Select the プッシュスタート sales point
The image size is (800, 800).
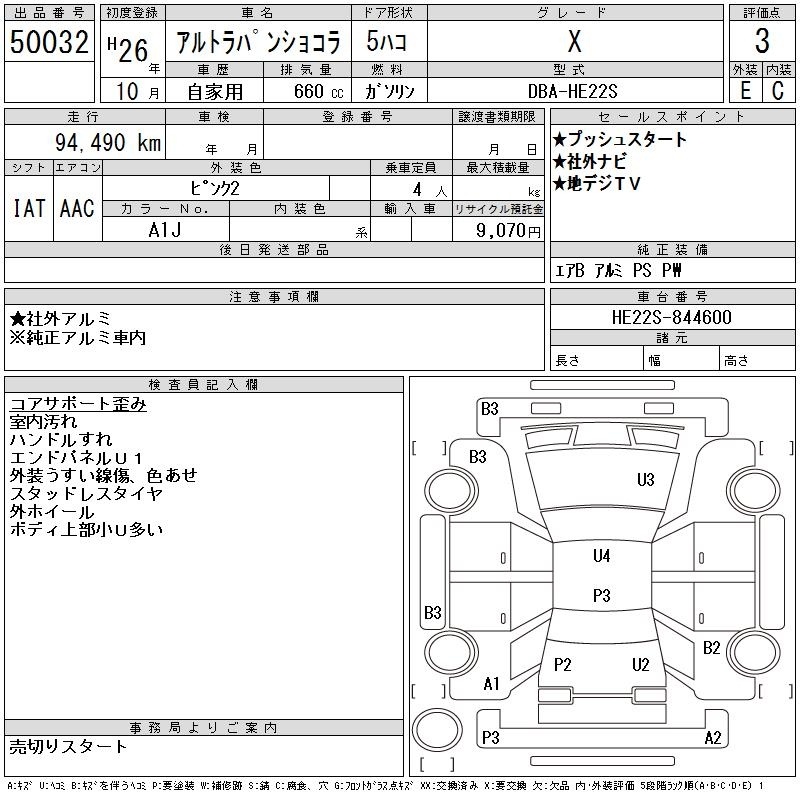coord(620,140)
